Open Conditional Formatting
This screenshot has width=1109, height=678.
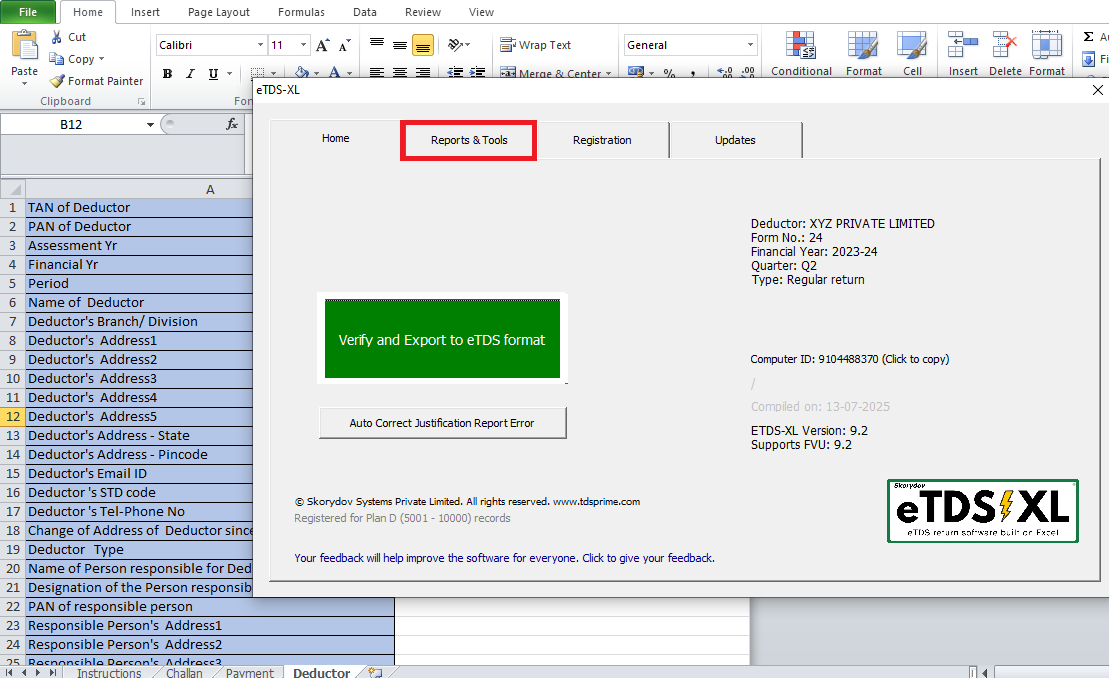pos(801,53)
